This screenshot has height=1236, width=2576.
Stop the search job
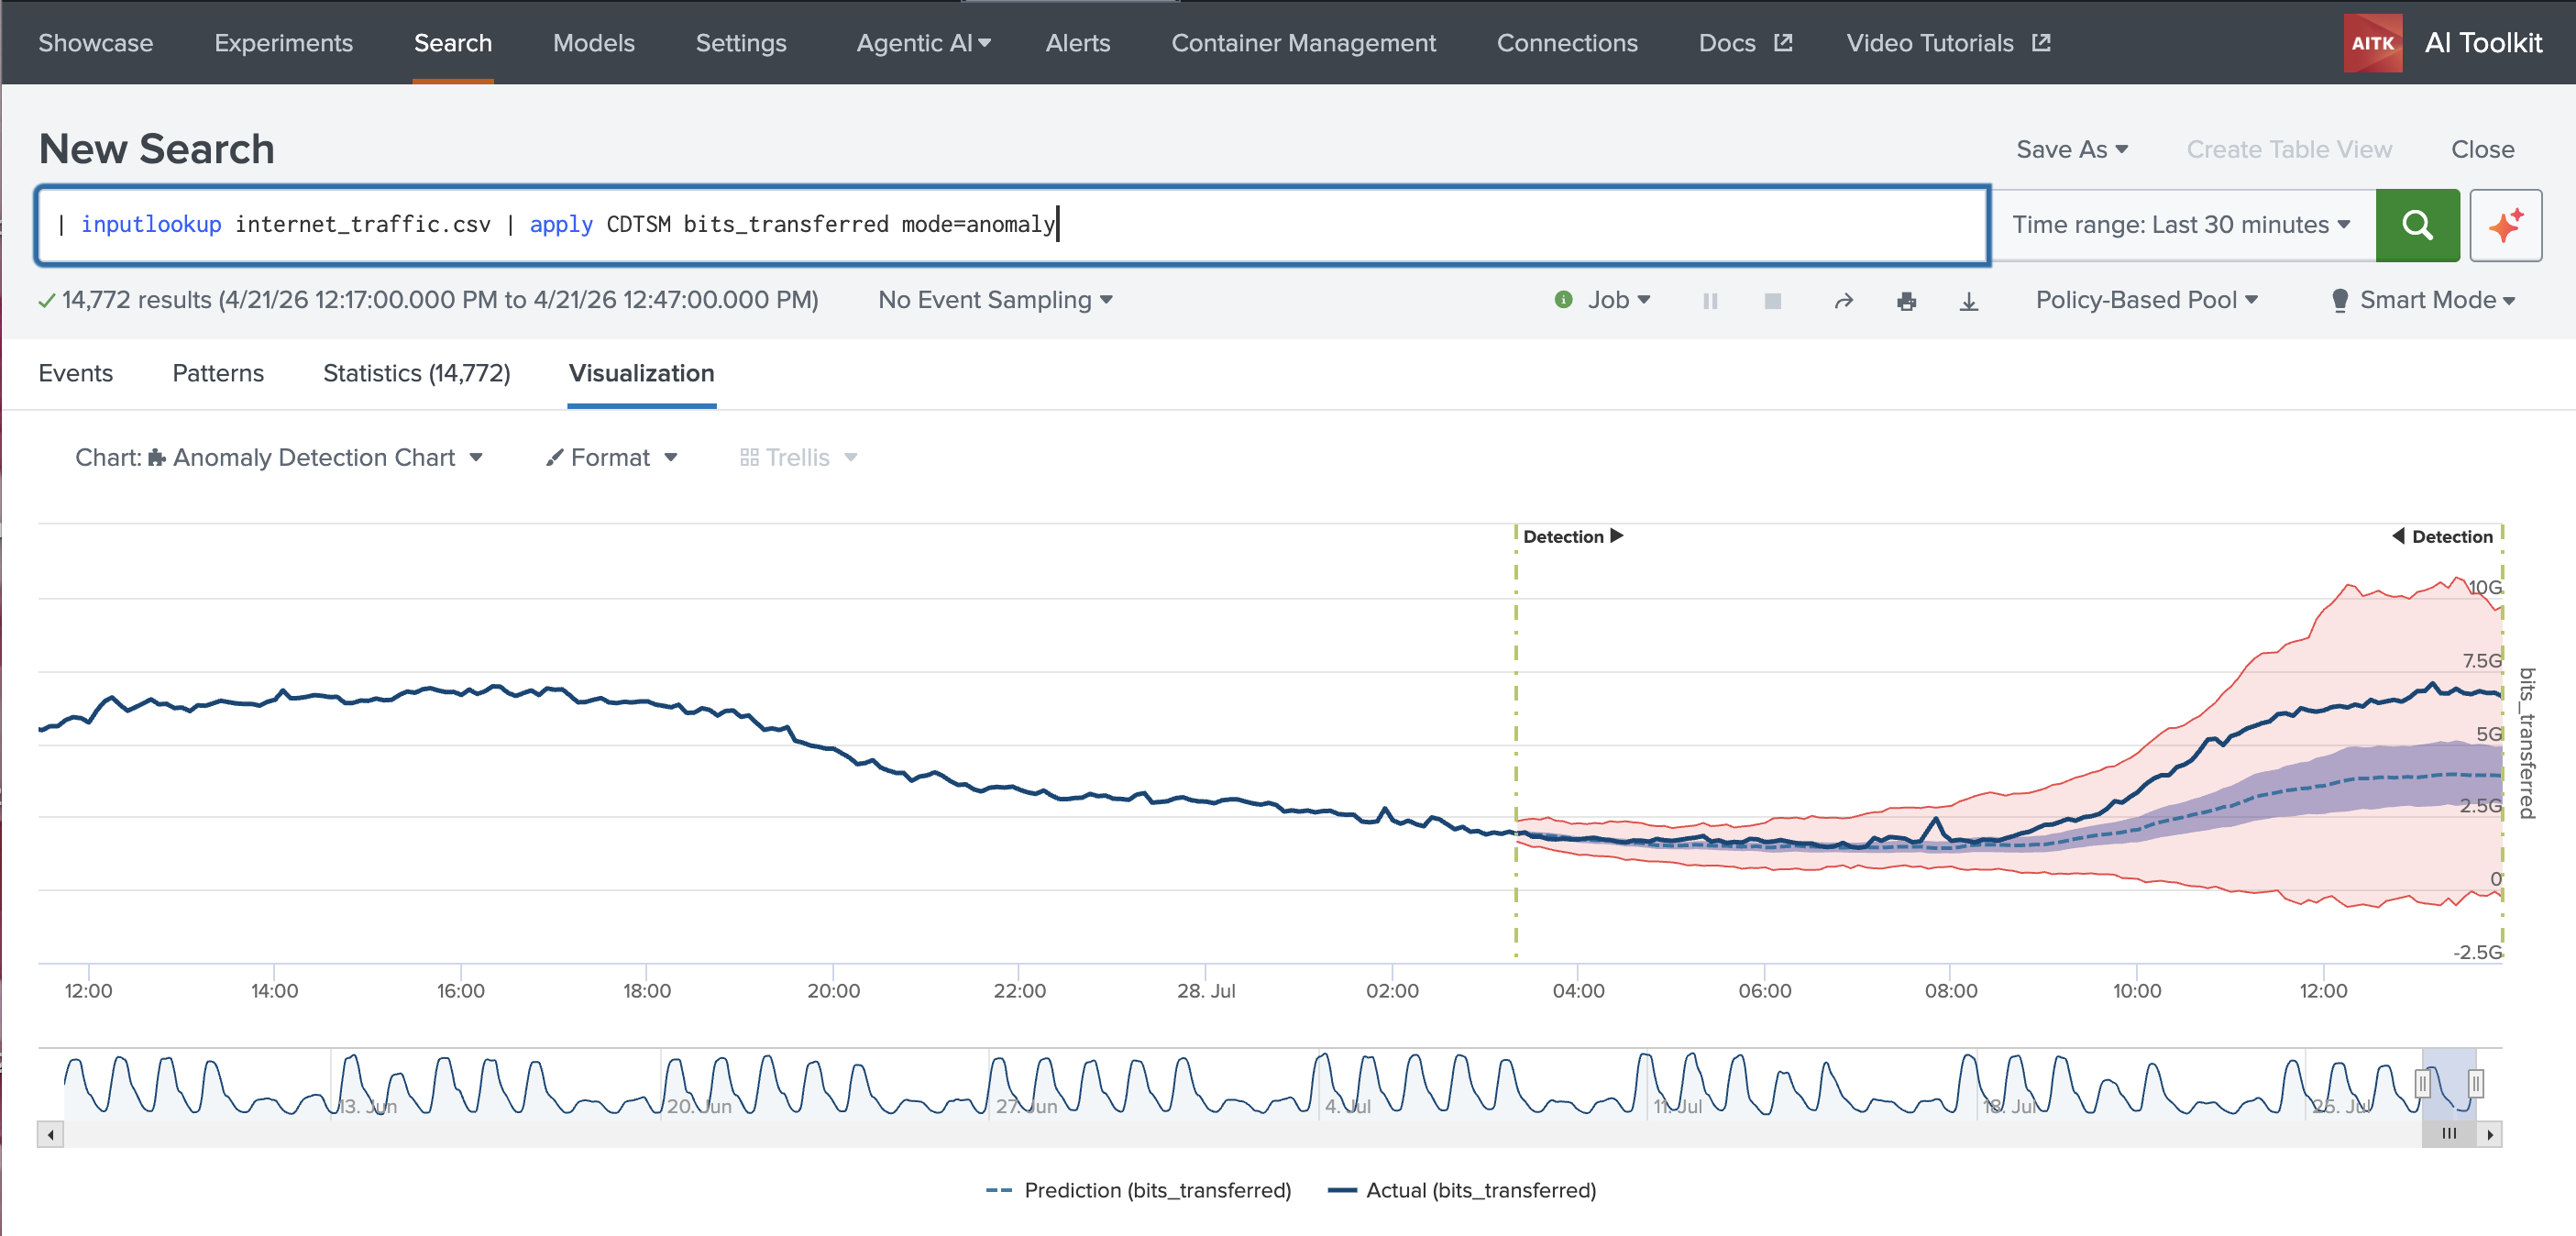[1772, 301]
